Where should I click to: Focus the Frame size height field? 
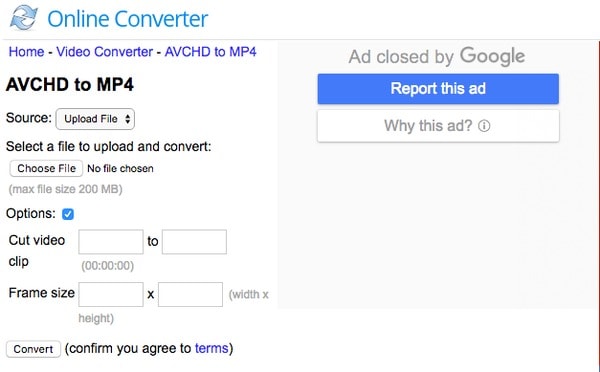[x=191, y=294]
